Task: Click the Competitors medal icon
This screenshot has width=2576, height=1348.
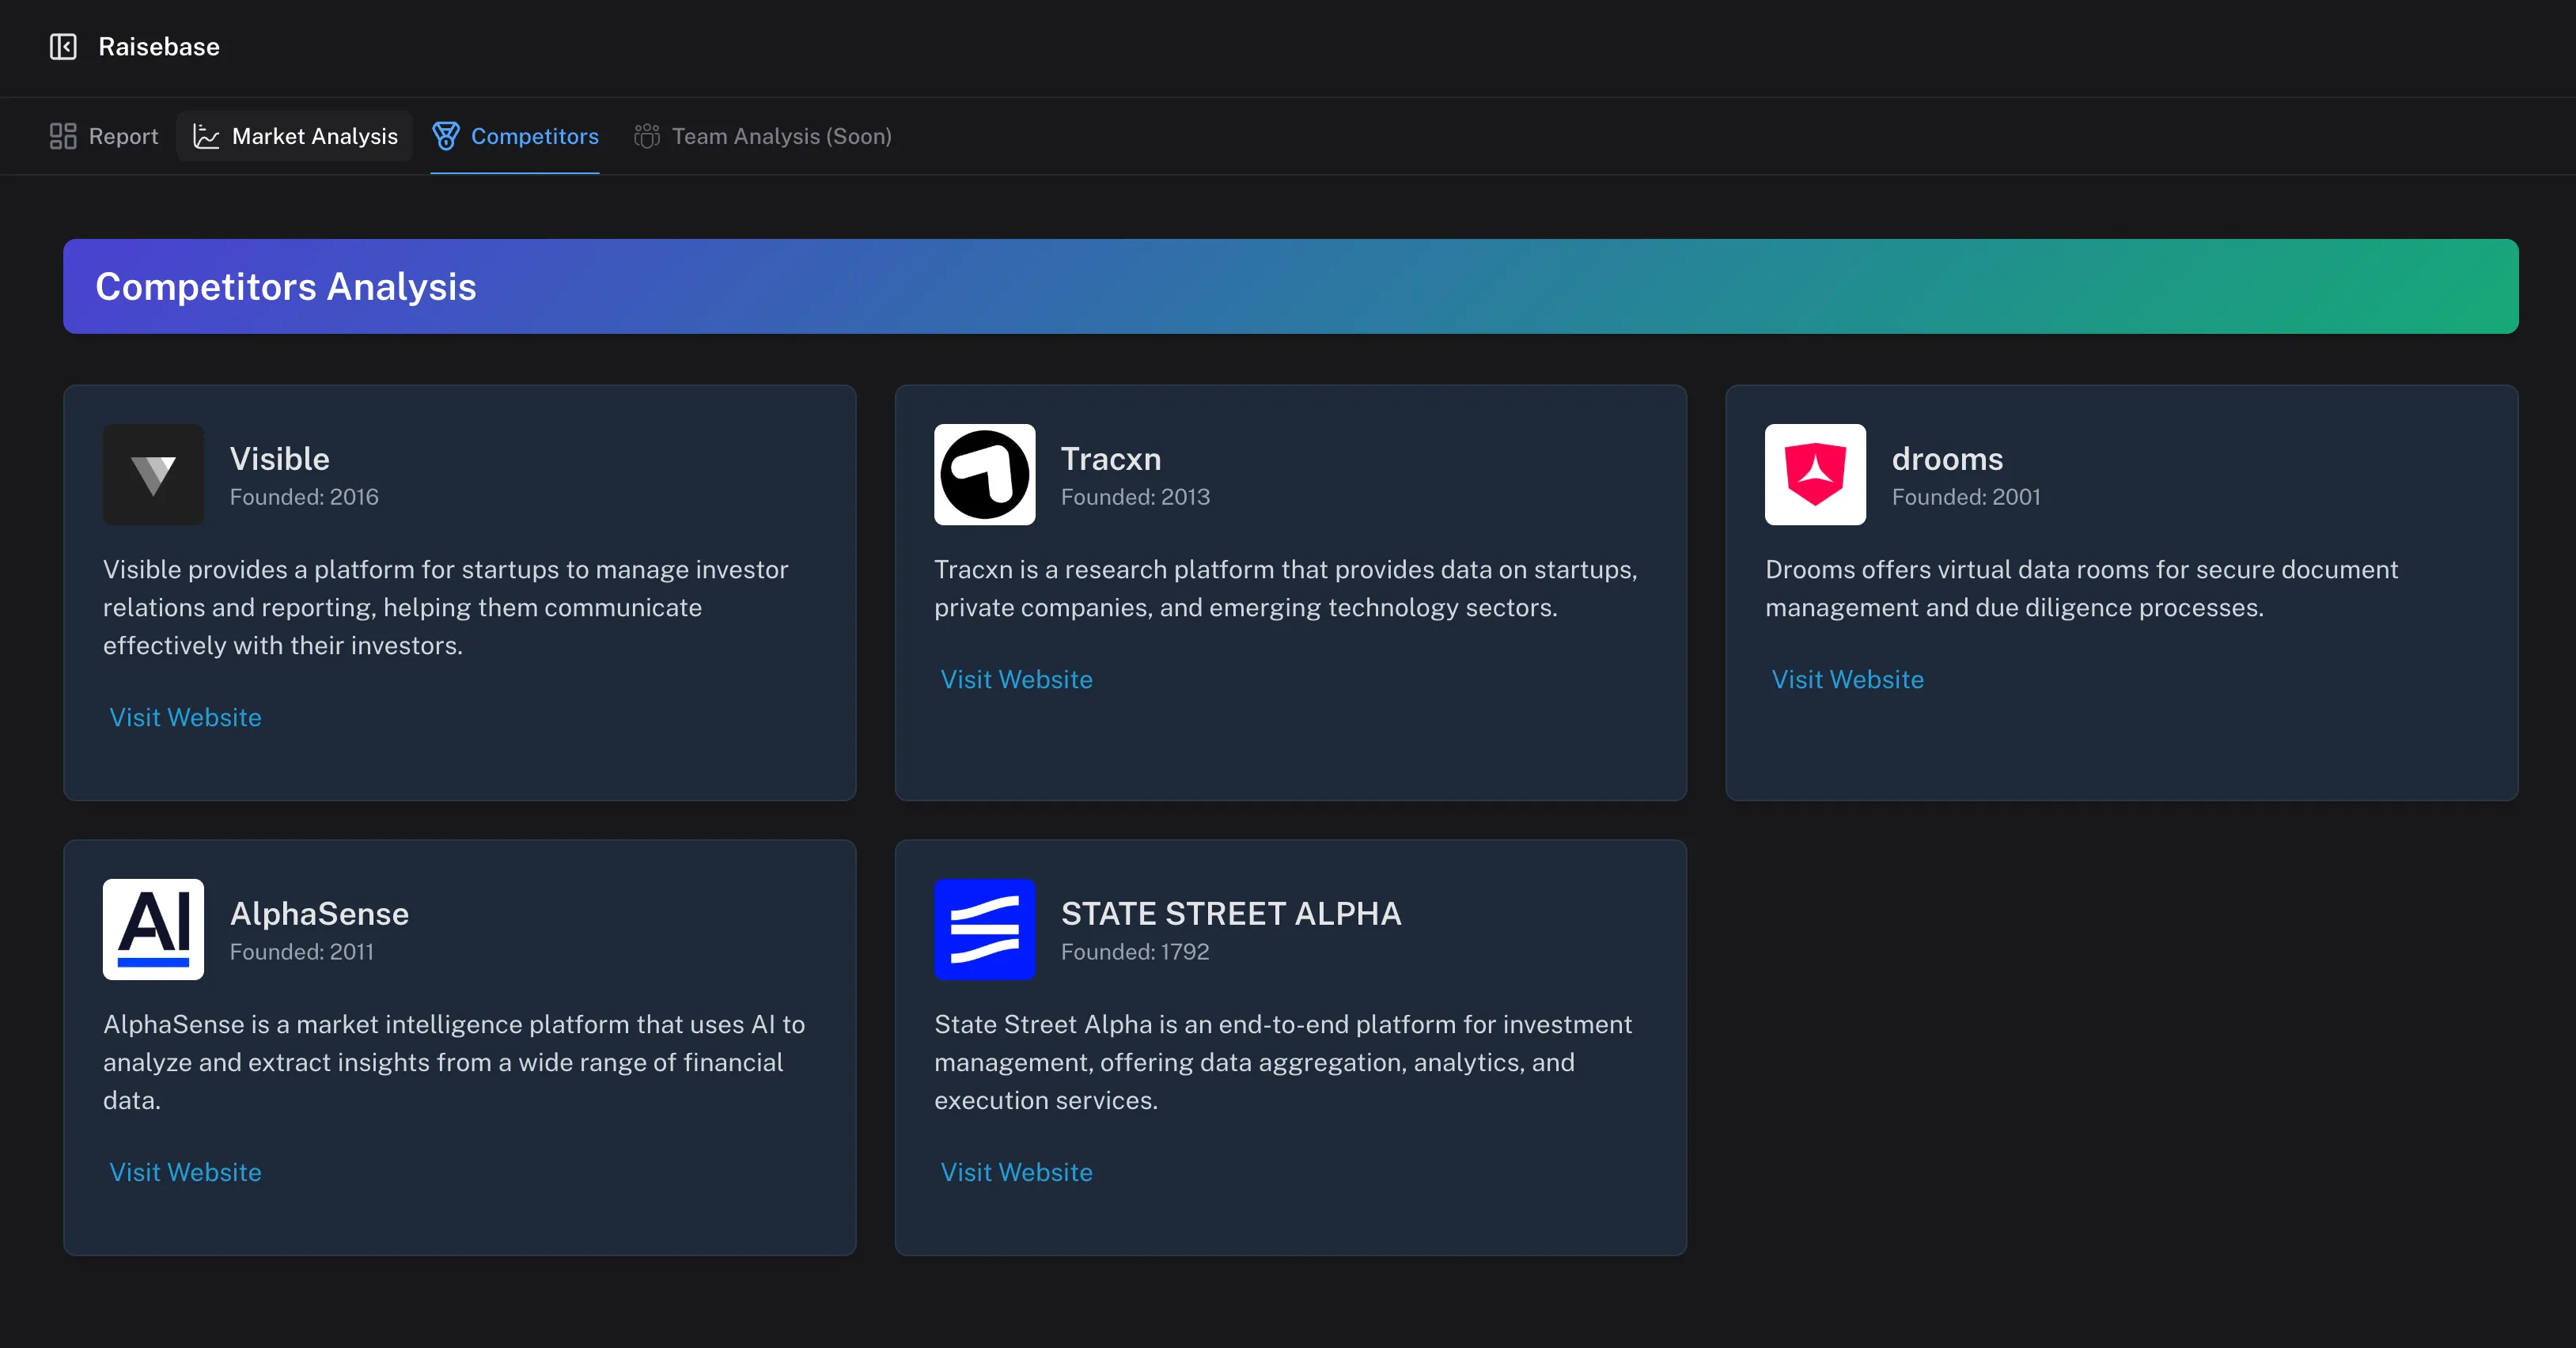Action: click(446, 136)
